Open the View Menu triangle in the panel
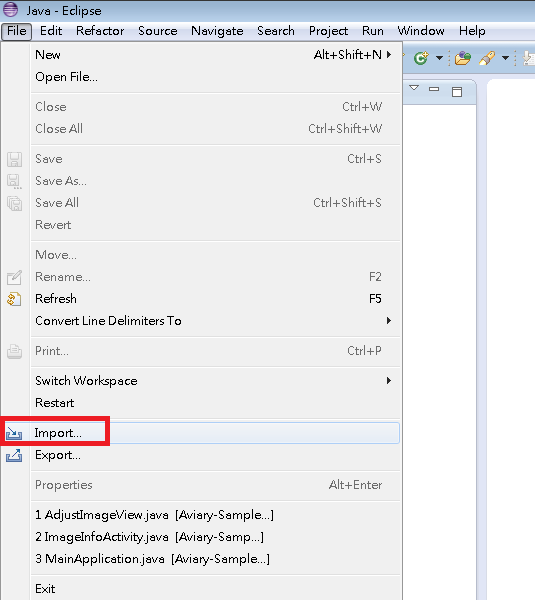 (414, 88)
